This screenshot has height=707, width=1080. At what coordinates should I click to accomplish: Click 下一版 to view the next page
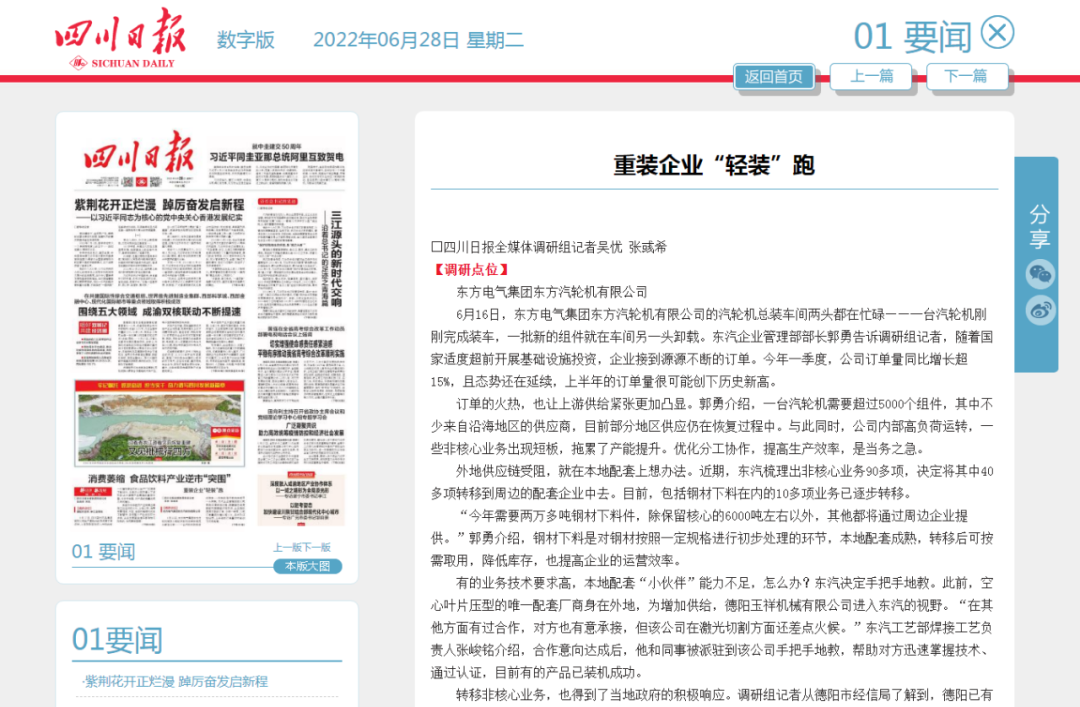point(317,547)
